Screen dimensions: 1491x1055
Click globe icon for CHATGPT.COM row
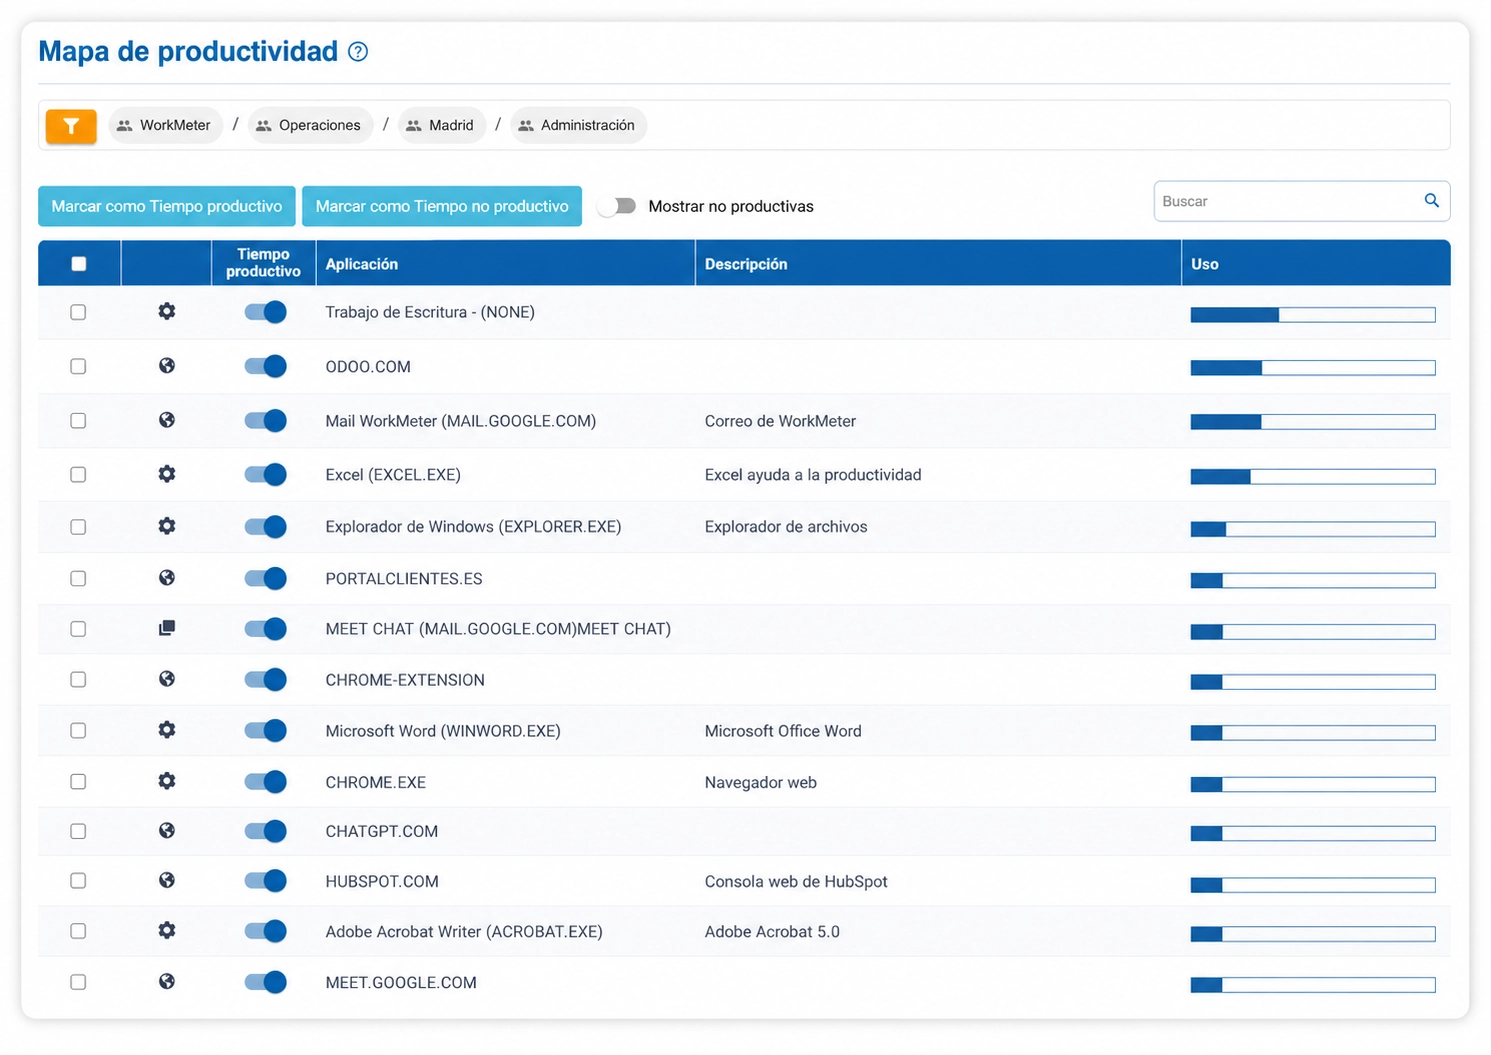pos(167,831)
